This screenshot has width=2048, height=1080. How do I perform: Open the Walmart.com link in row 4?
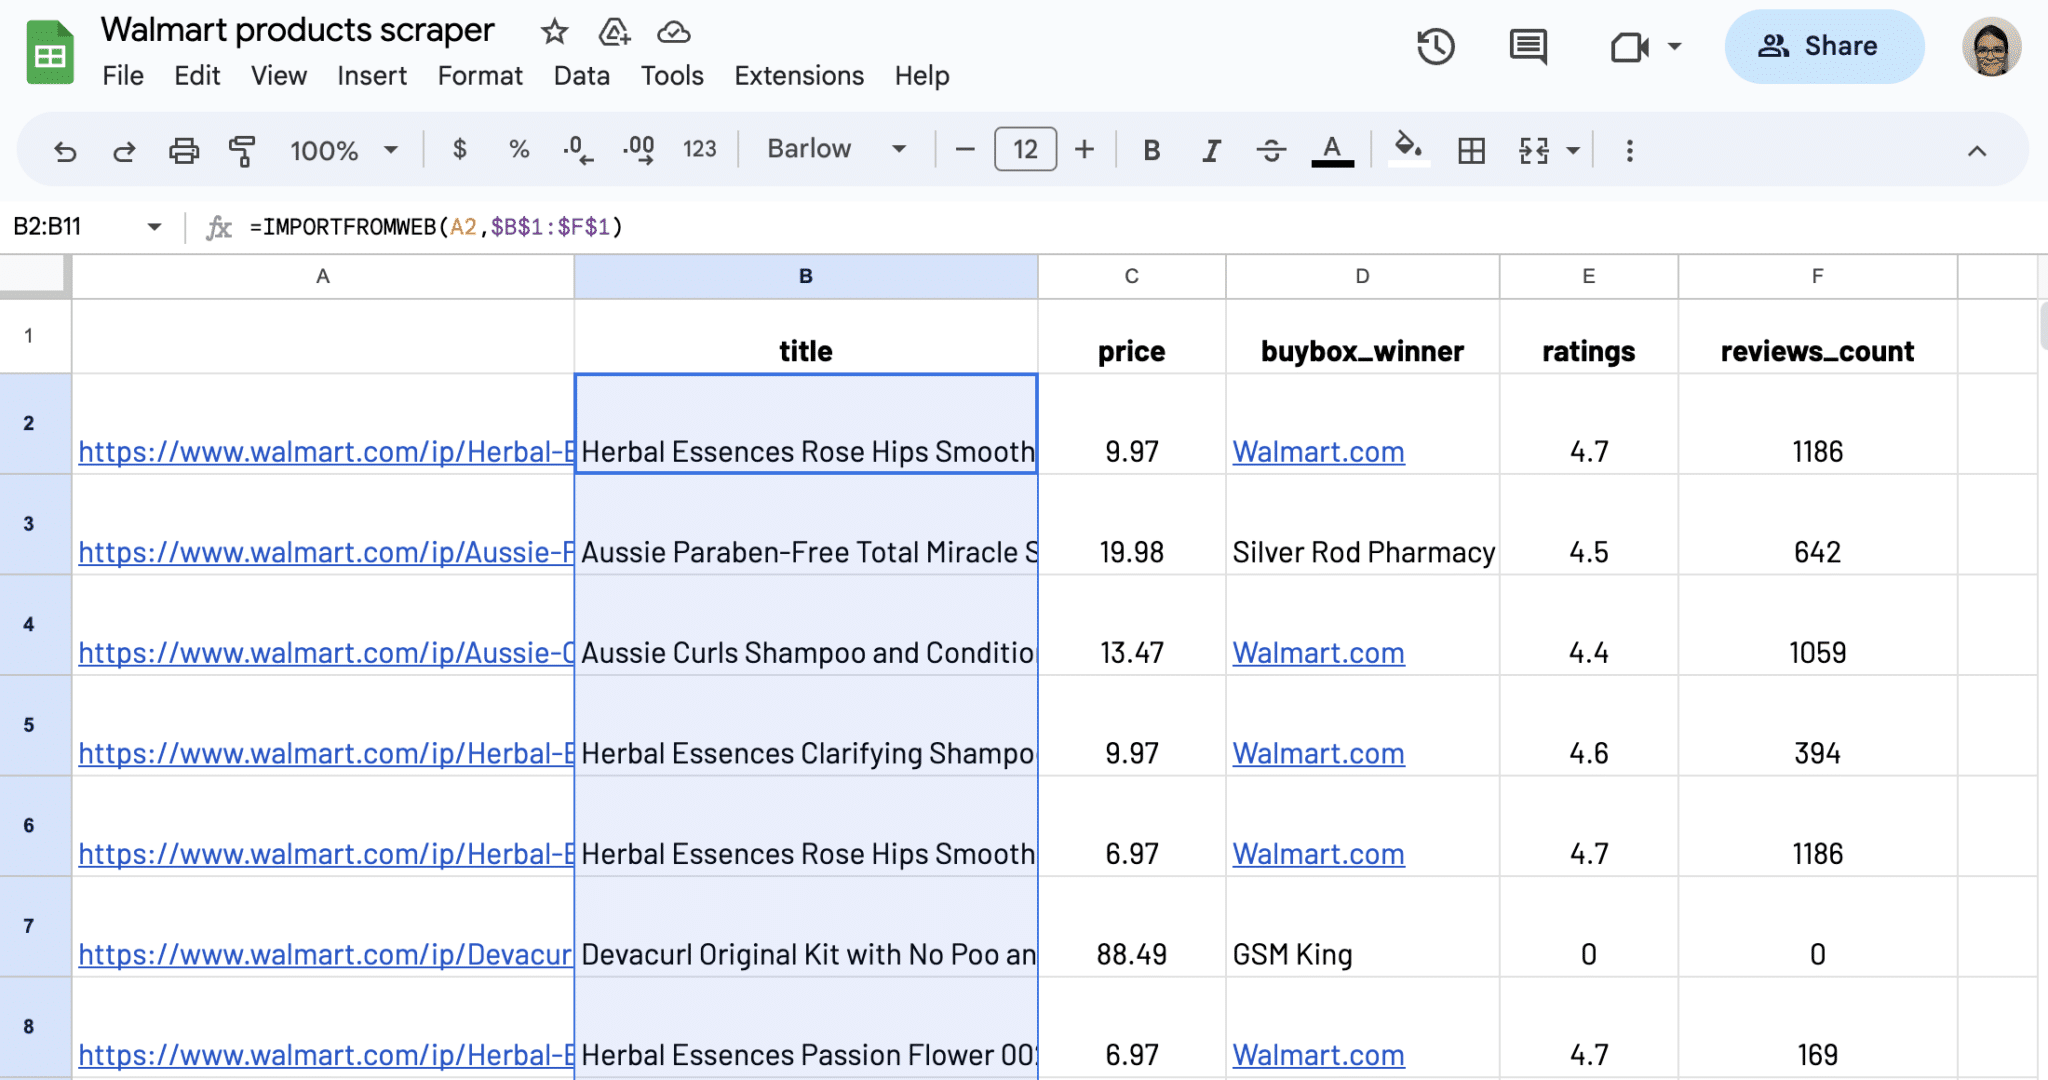(1318, 652)
